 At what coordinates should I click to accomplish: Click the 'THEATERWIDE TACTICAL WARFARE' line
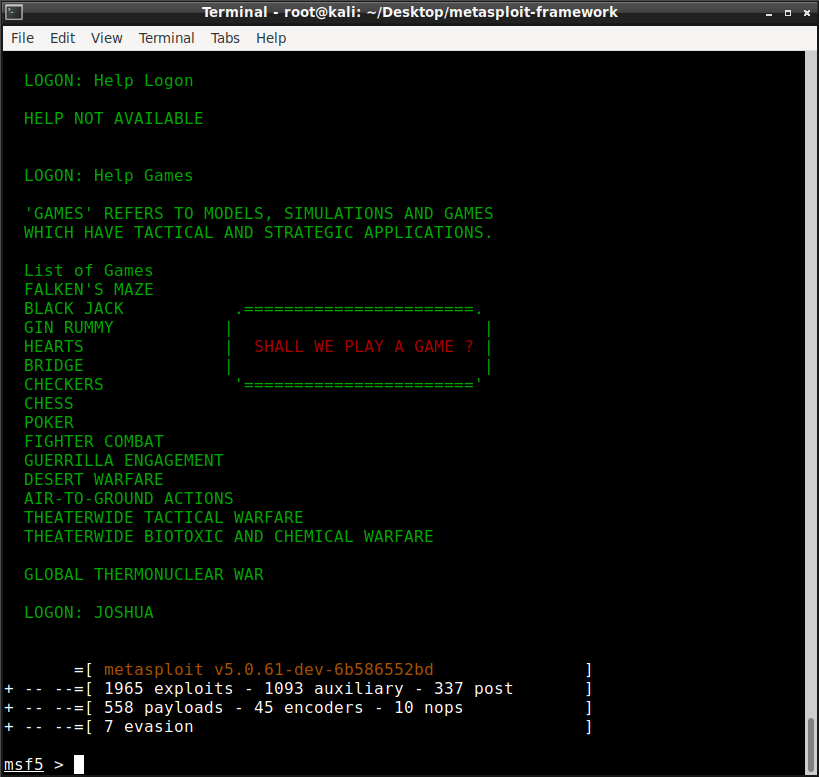[163, 517]
